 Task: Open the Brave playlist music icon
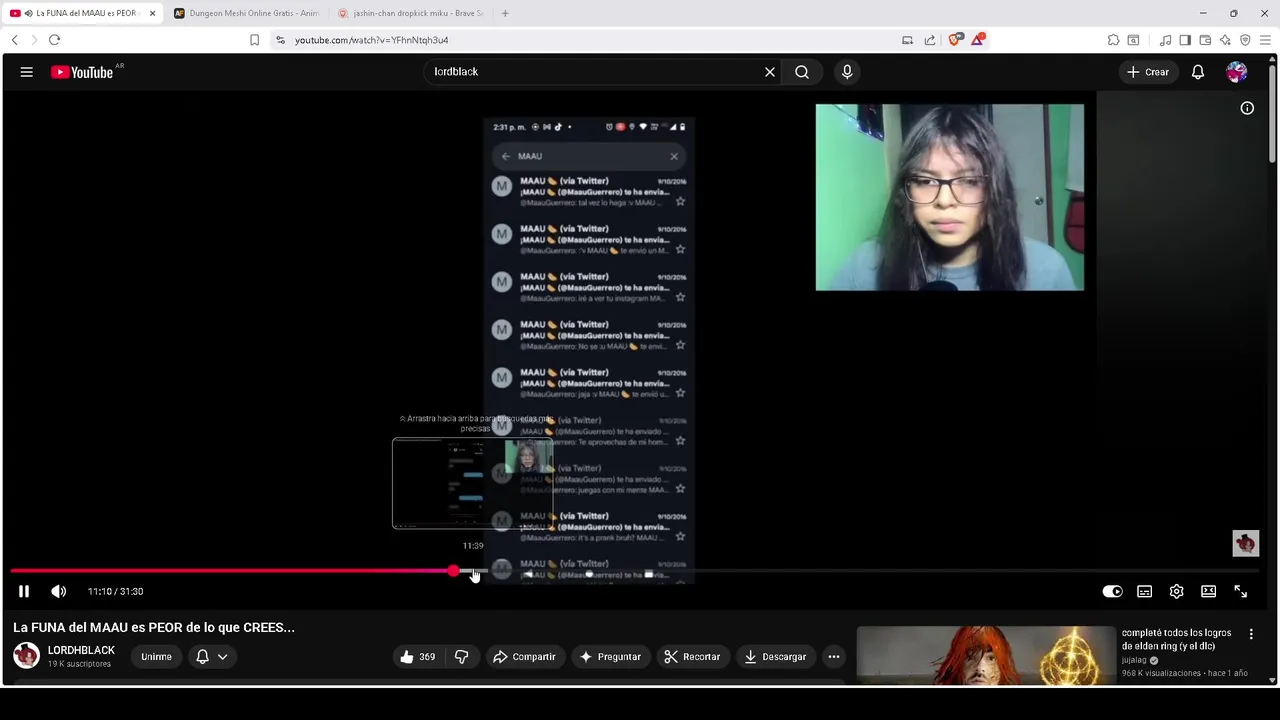point(1165,40)
